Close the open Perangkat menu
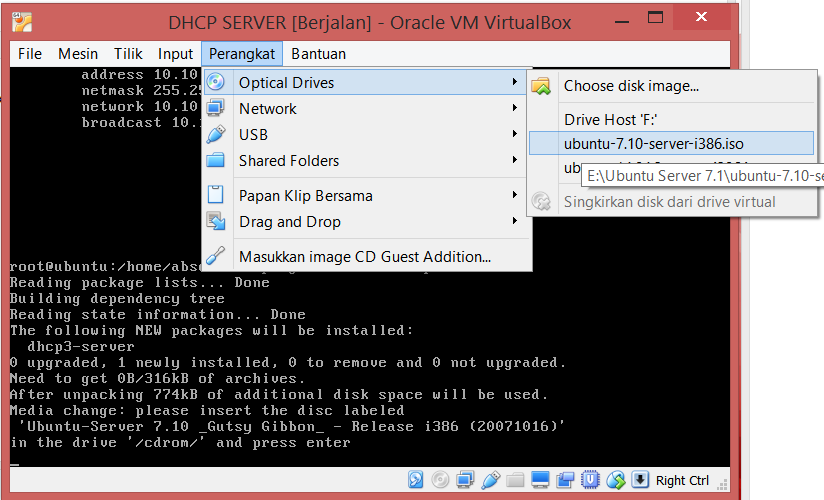The width and height of the screenshot is (824, 500). coord(242,54)
